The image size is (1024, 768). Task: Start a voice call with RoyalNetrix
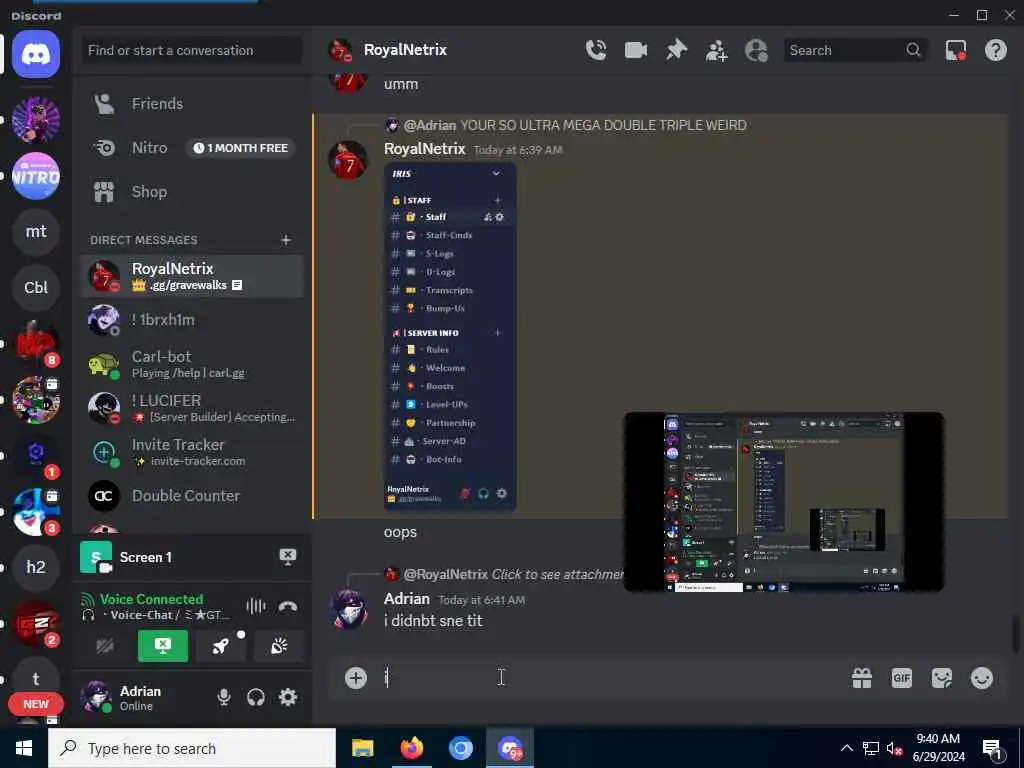(x=596, y=50)
